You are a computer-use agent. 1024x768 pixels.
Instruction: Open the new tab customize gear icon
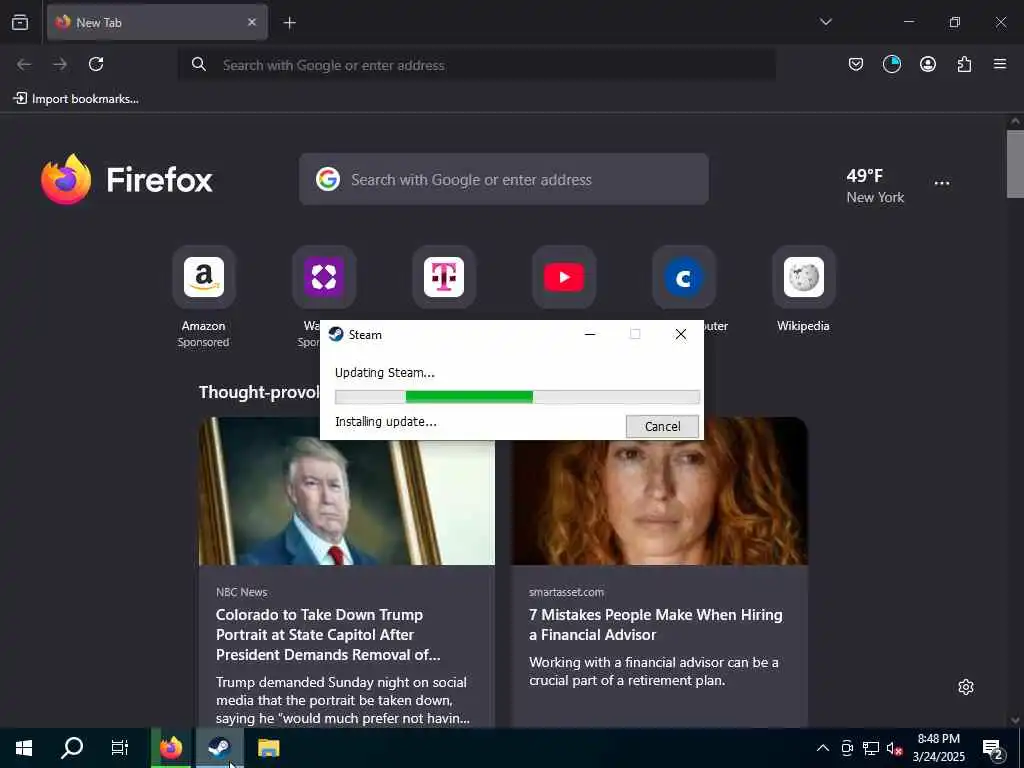coord(966,687)
